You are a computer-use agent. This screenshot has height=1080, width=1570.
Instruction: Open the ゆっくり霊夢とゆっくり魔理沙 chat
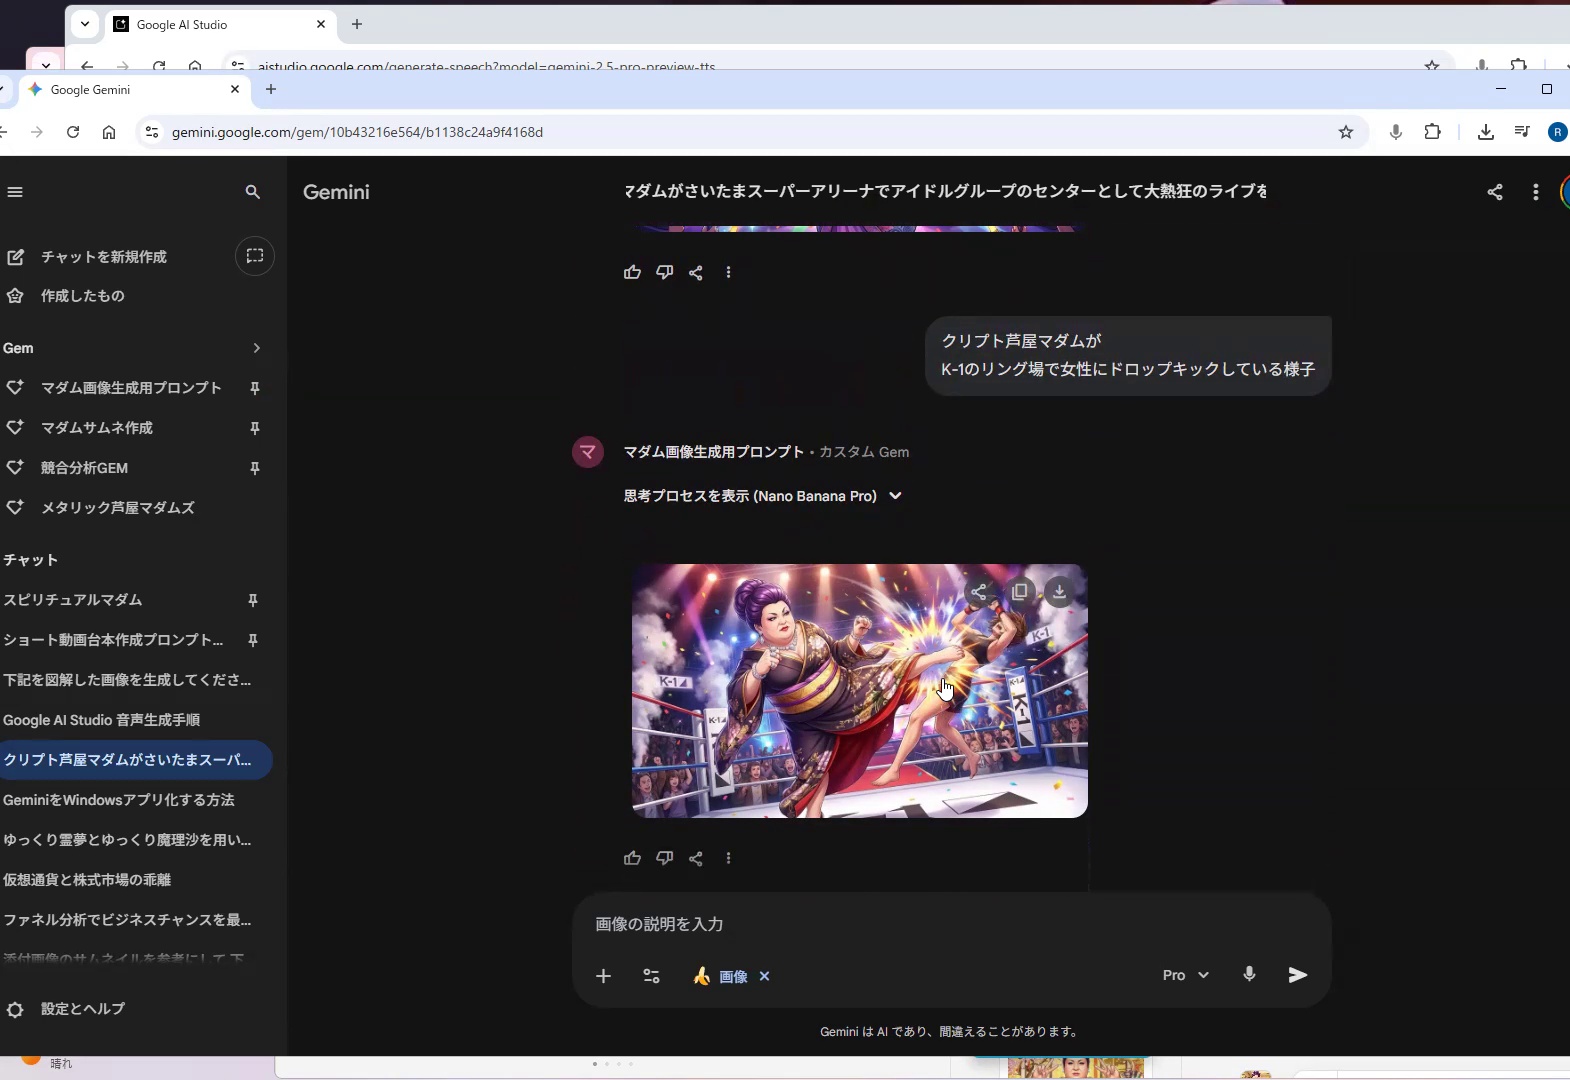pos(127,840)
